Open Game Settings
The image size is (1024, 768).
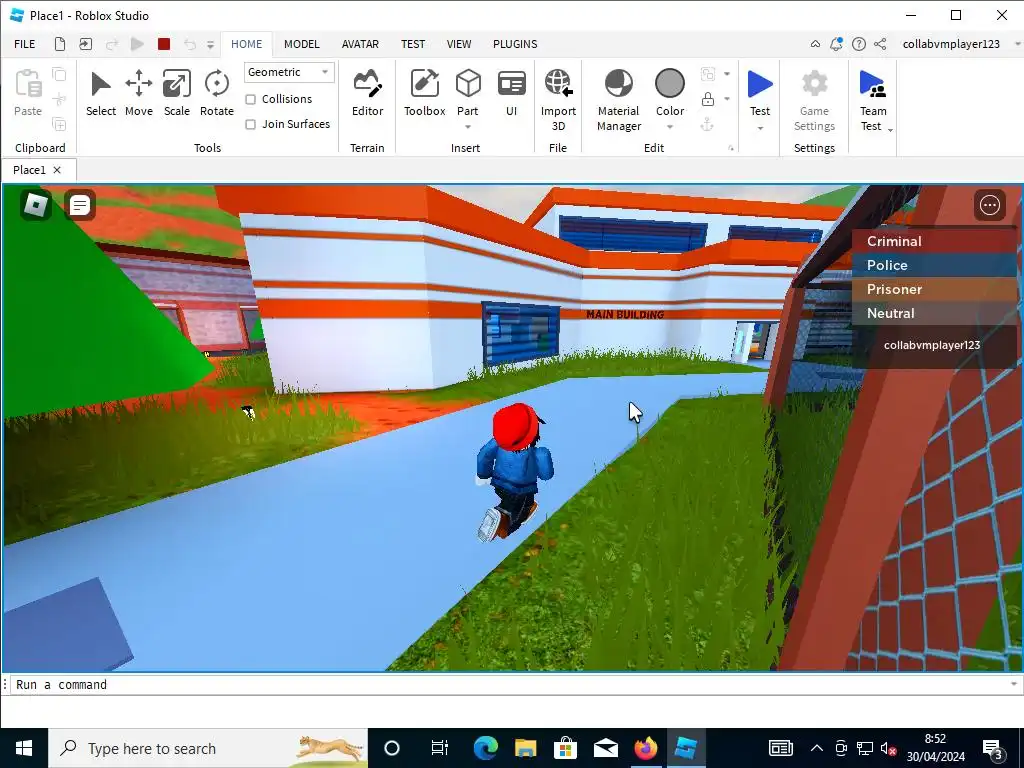point(814,100)
